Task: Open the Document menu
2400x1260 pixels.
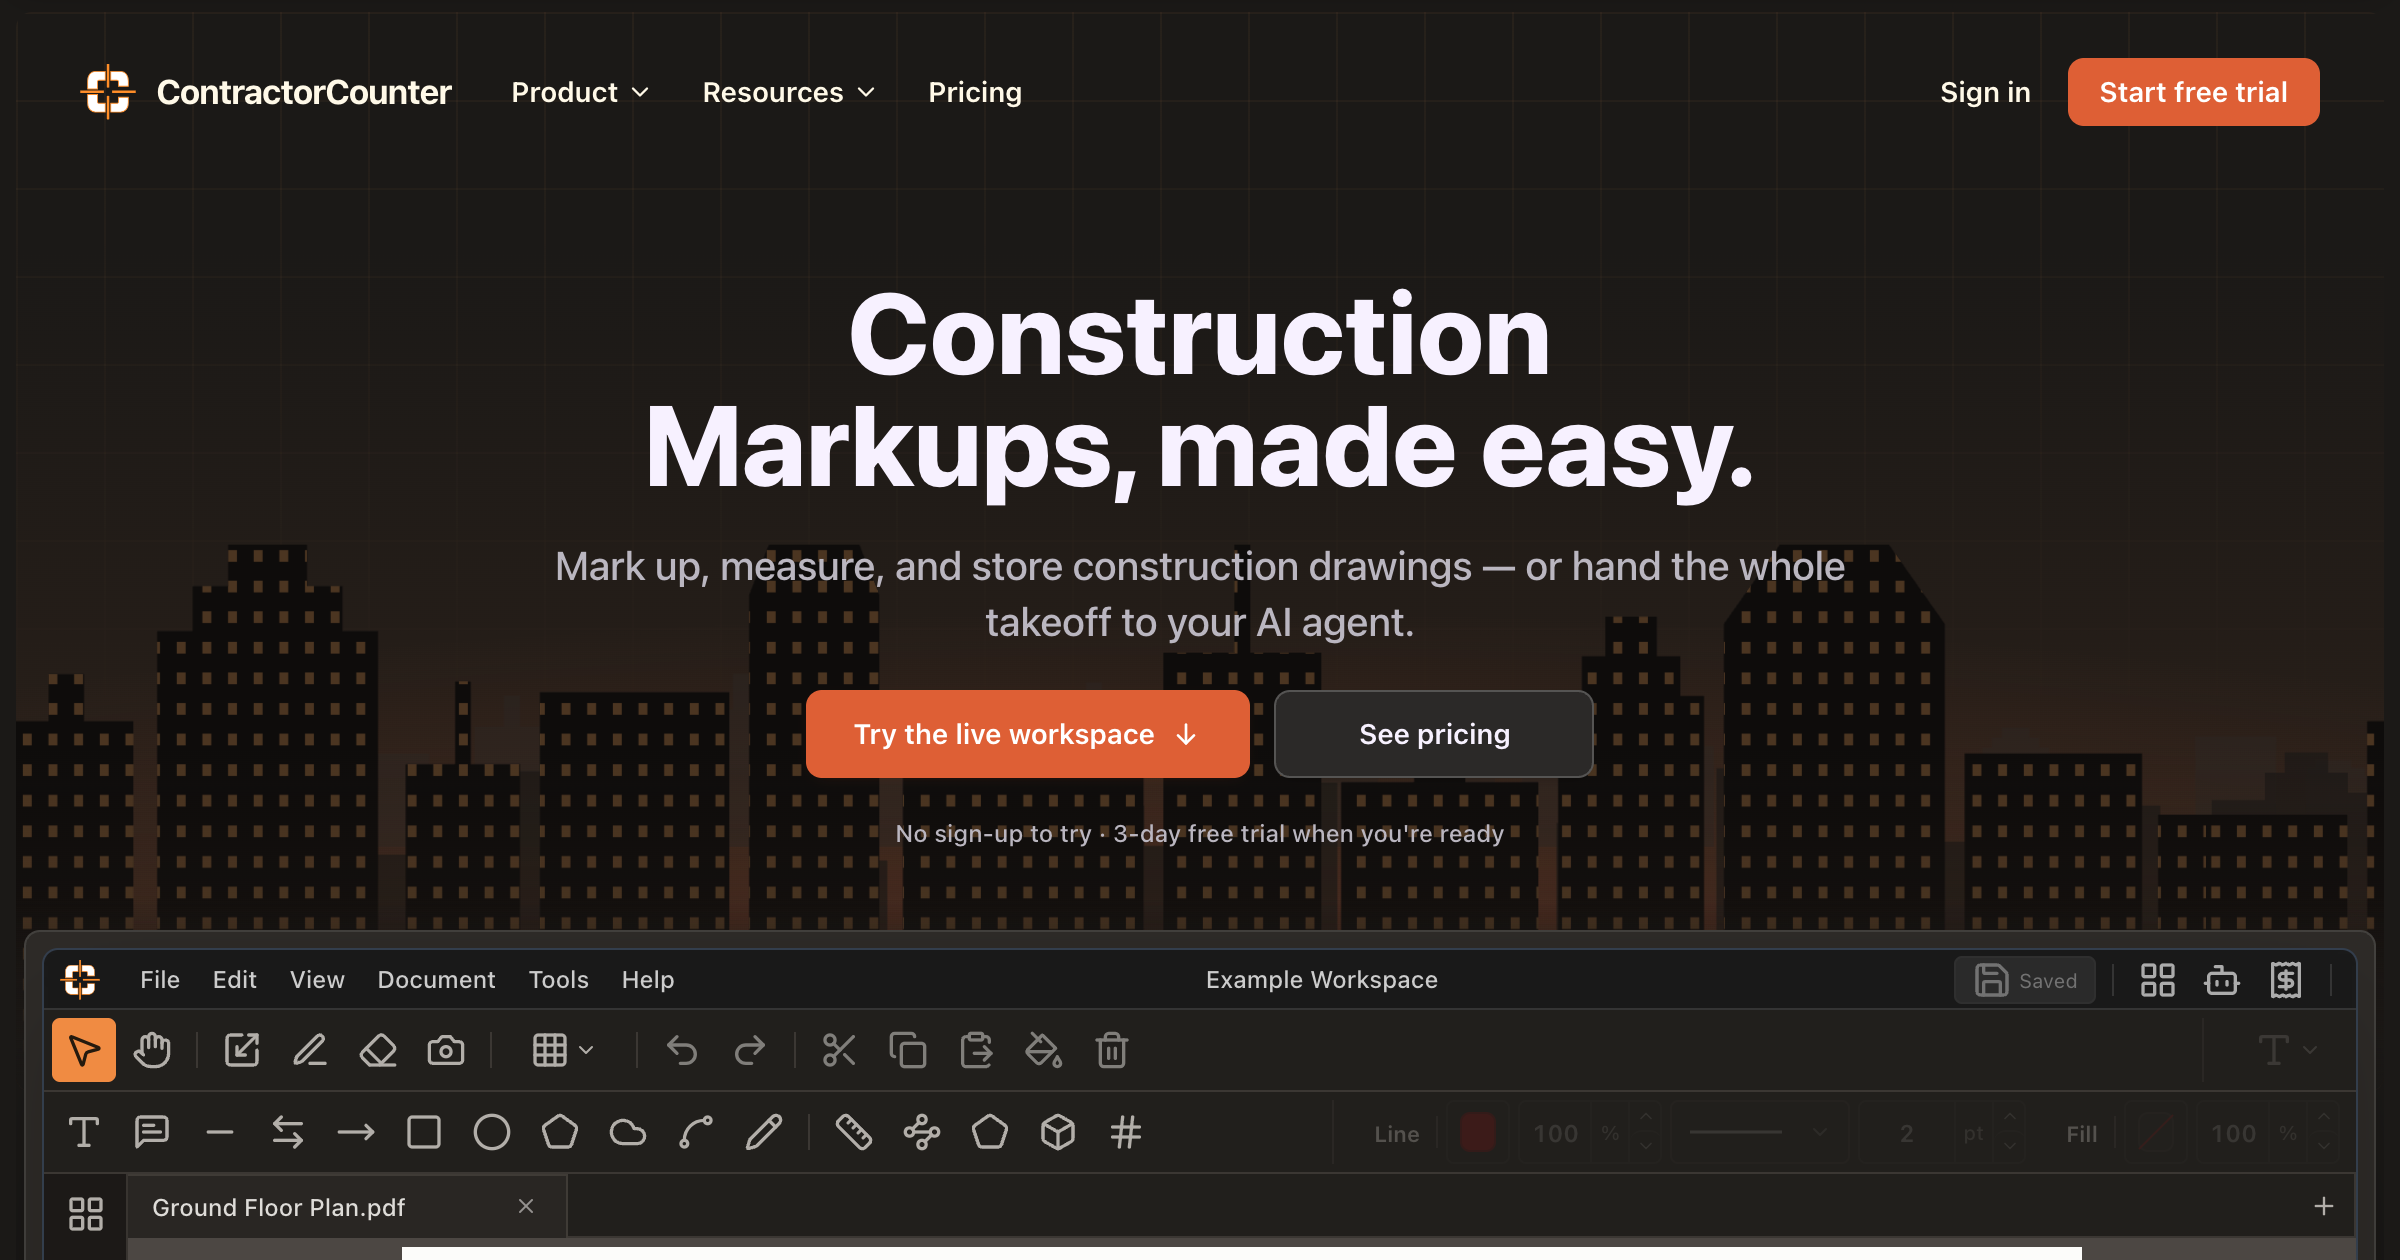Action: (436, 980)
